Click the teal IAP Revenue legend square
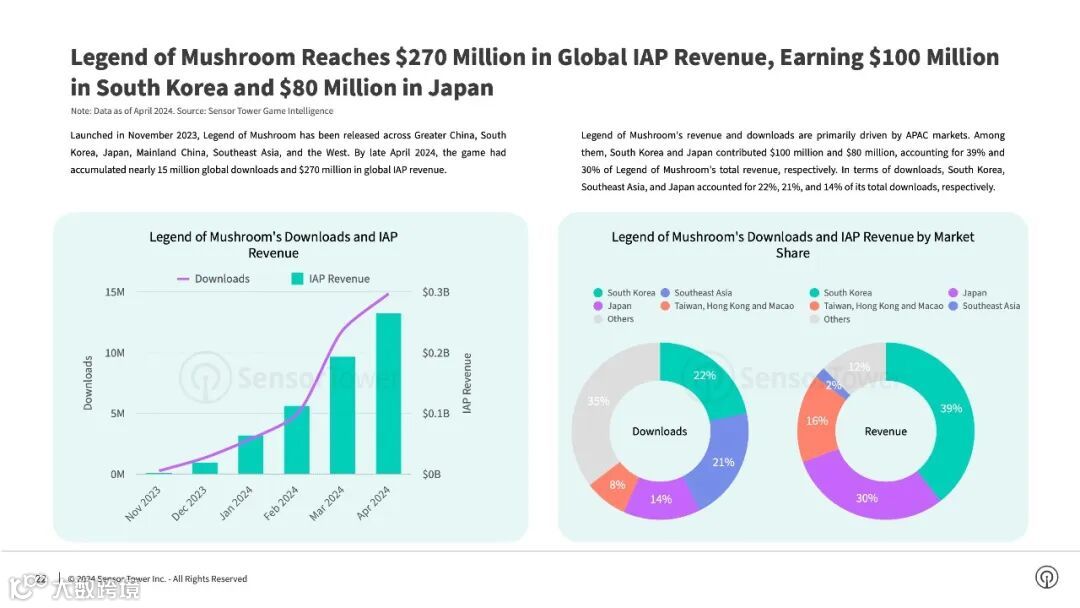Screen dimensions: 1080x608 297,279
